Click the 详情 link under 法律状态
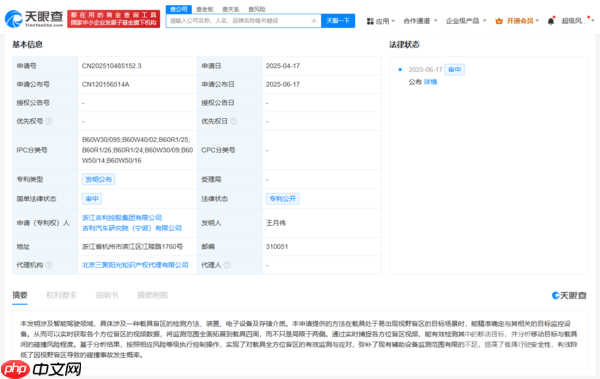The height and width of the screenshot is (379, 600). pyautogui.click(x=430, y=82)
